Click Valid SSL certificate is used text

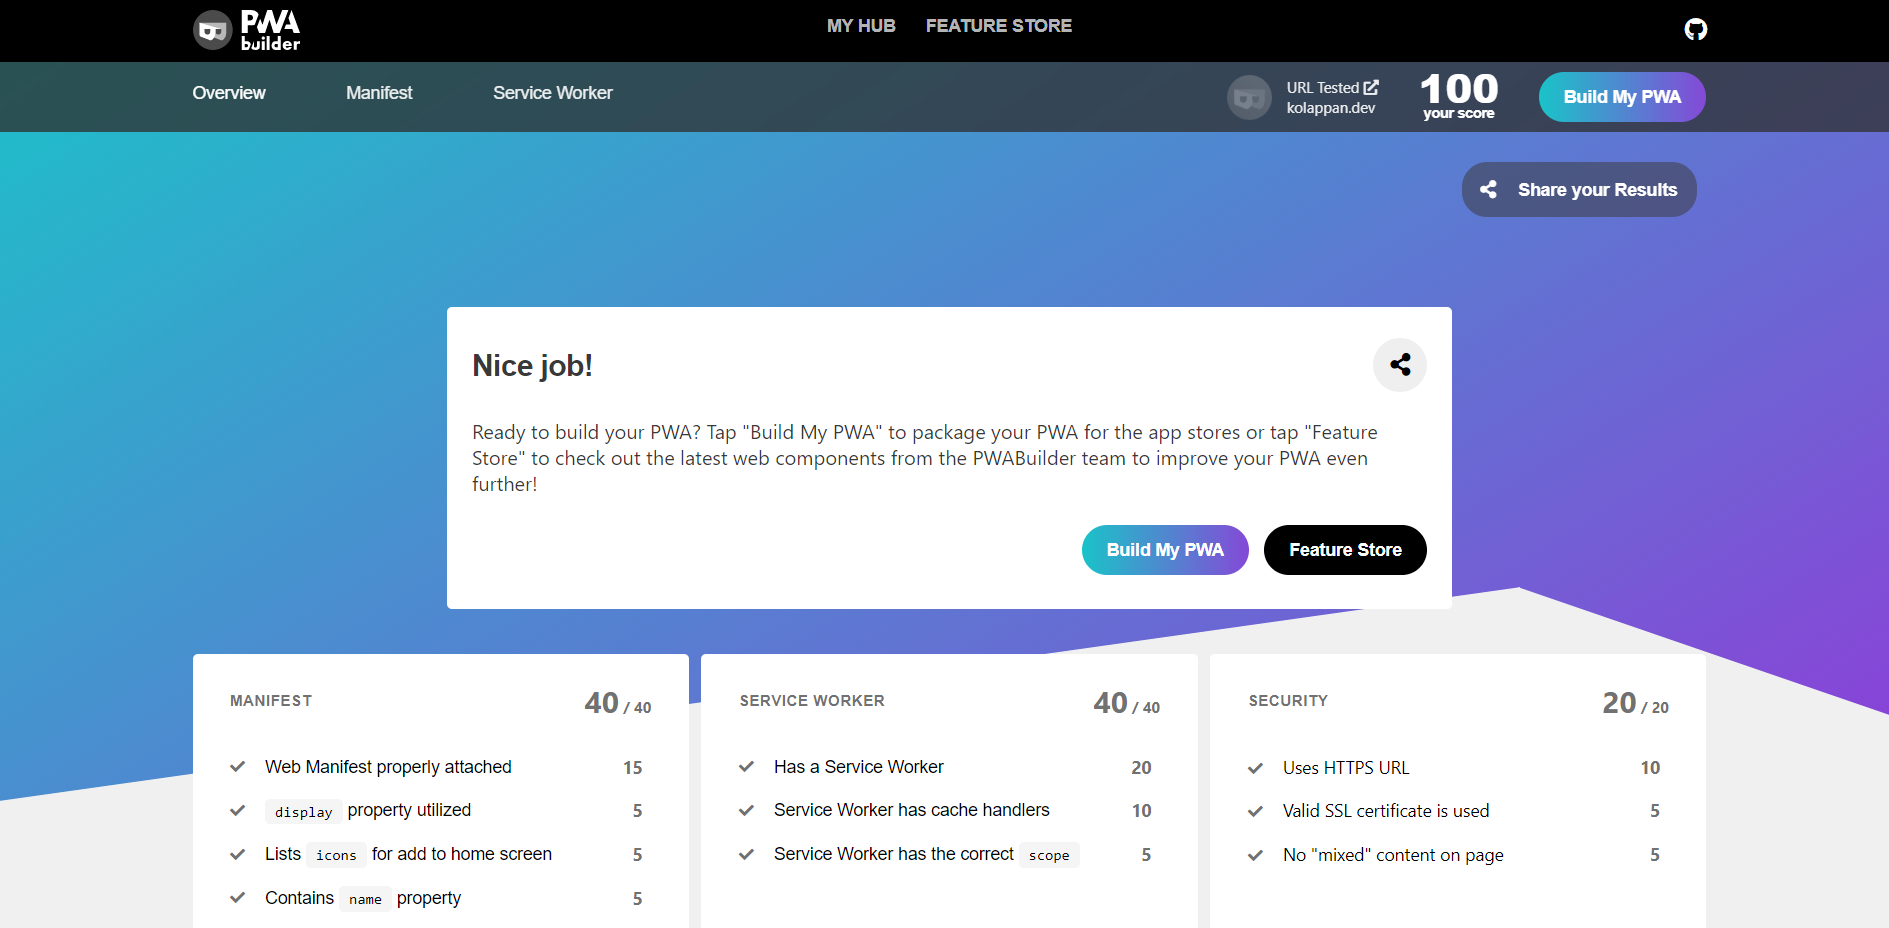(x=1386, y=811)
